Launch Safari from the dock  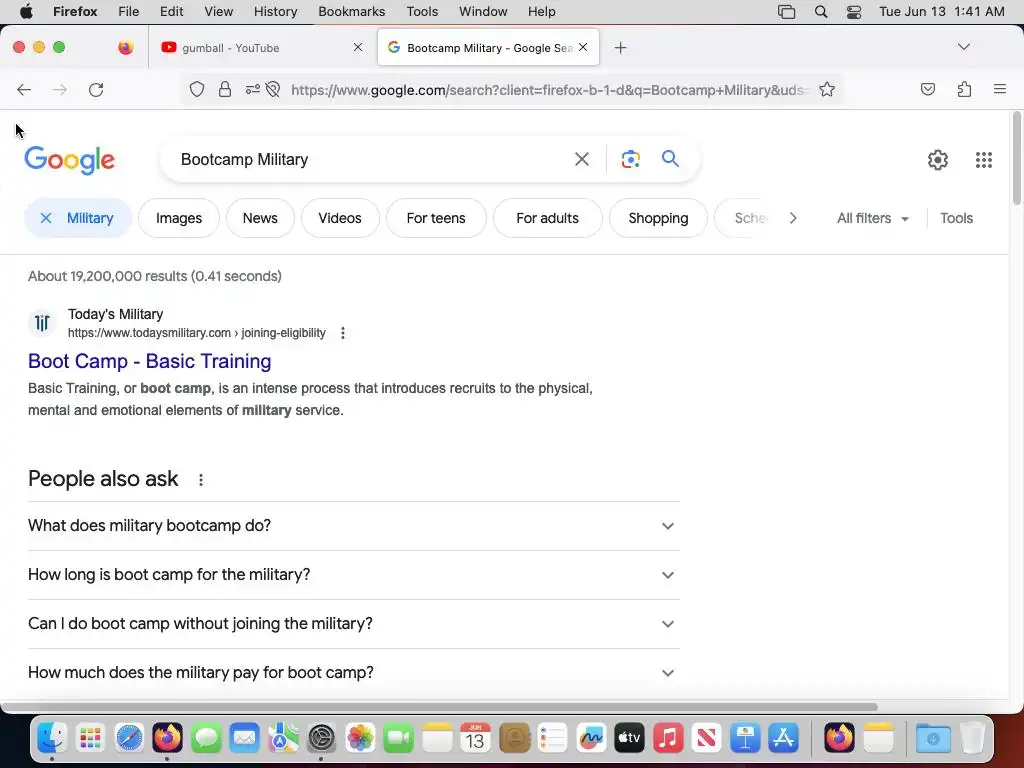[x=129, y=739]
